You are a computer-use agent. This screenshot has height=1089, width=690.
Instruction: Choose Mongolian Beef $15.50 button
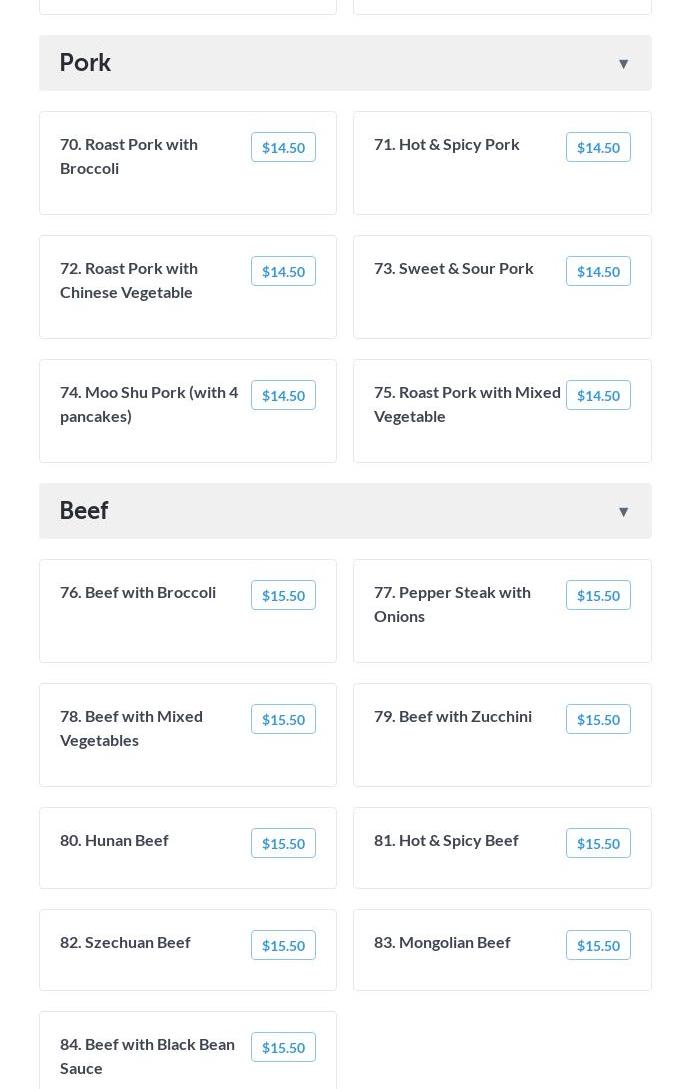click(x=598, y=946)
